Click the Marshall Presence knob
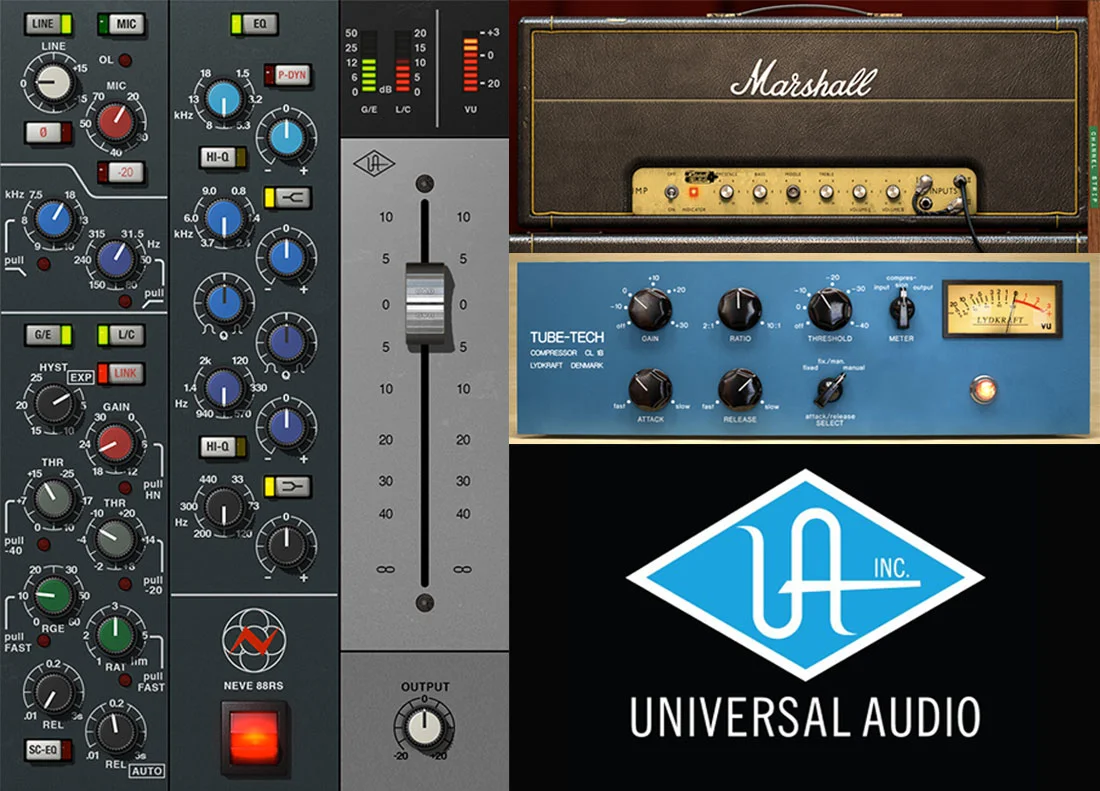 pos(726,191)
